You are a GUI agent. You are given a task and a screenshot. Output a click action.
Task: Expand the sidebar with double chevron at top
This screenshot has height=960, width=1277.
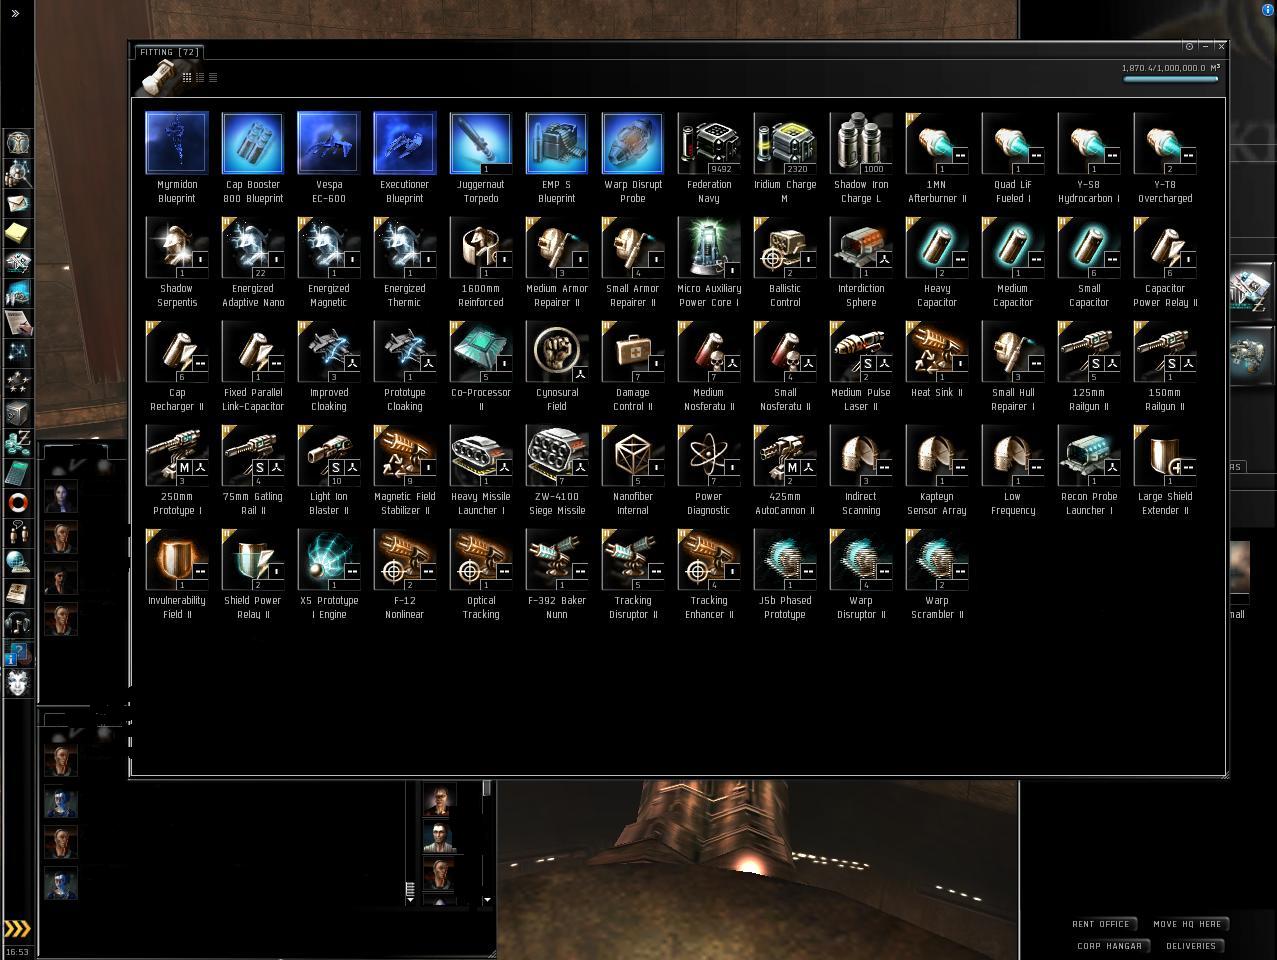15,14
